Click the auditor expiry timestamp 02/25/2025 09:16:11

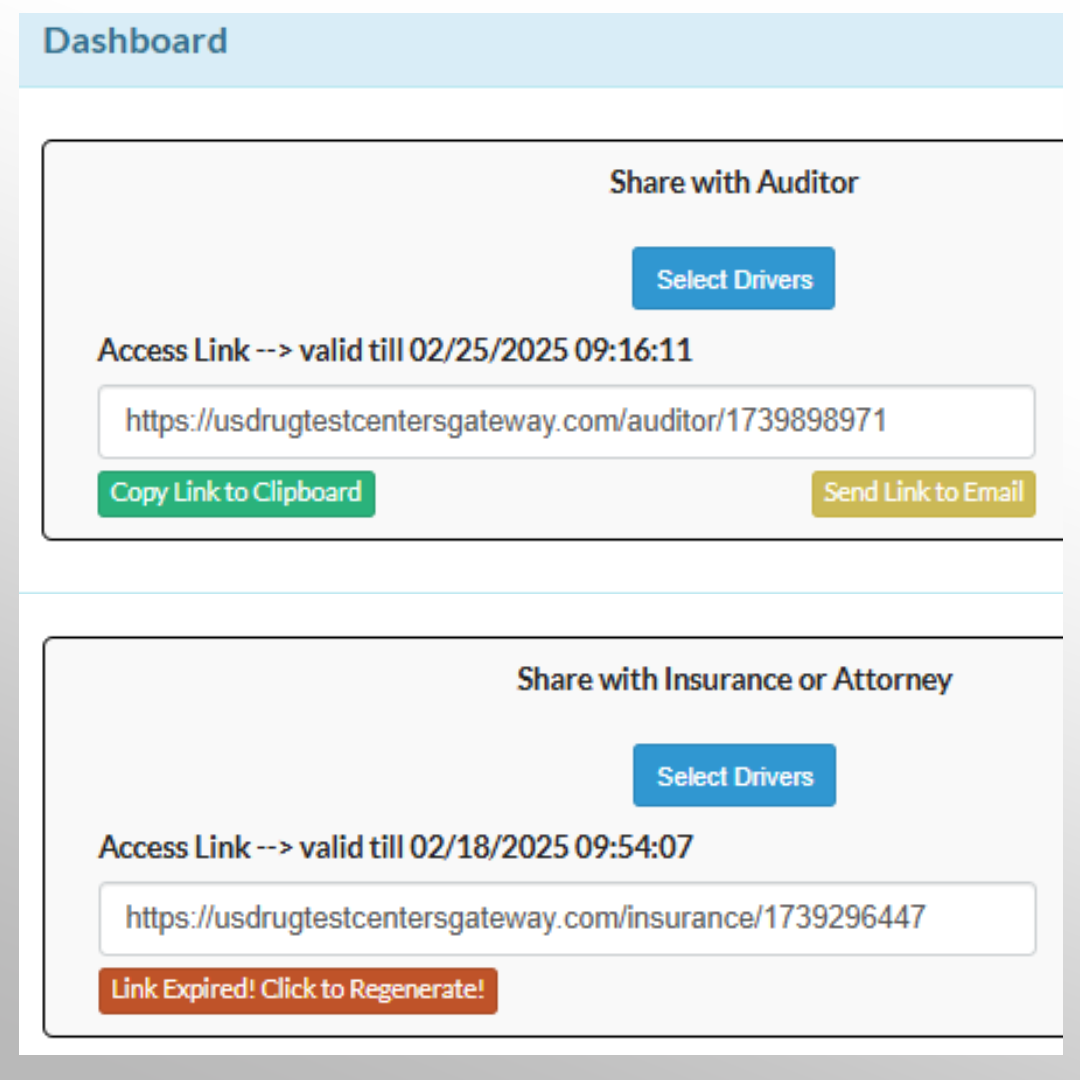point(550,351)
